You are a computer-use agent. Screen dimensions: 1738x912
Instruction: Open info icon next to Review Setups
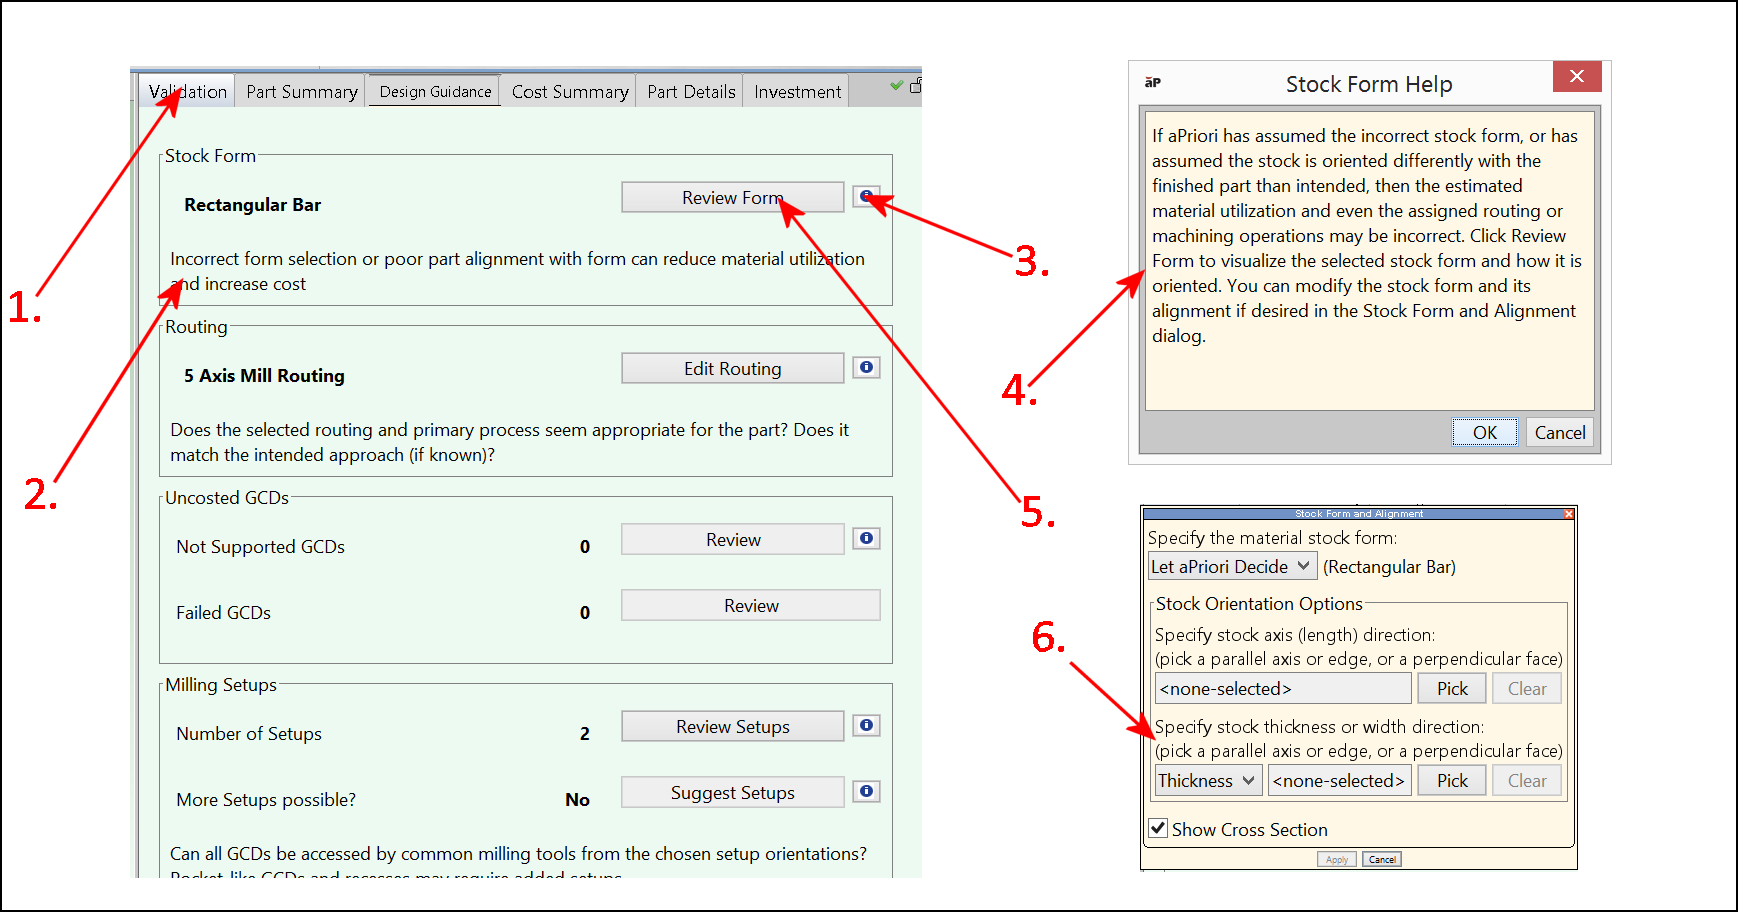click(x=866, y=725)
